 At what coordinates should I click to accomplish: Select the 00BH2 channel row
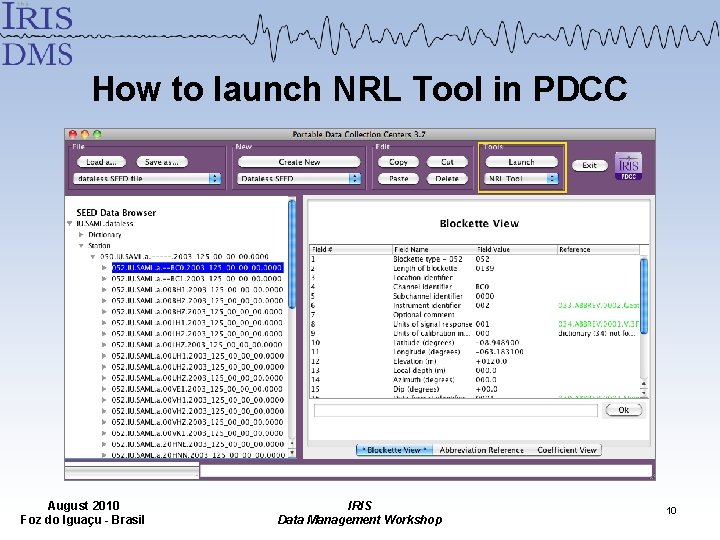[x=197, y=301]
